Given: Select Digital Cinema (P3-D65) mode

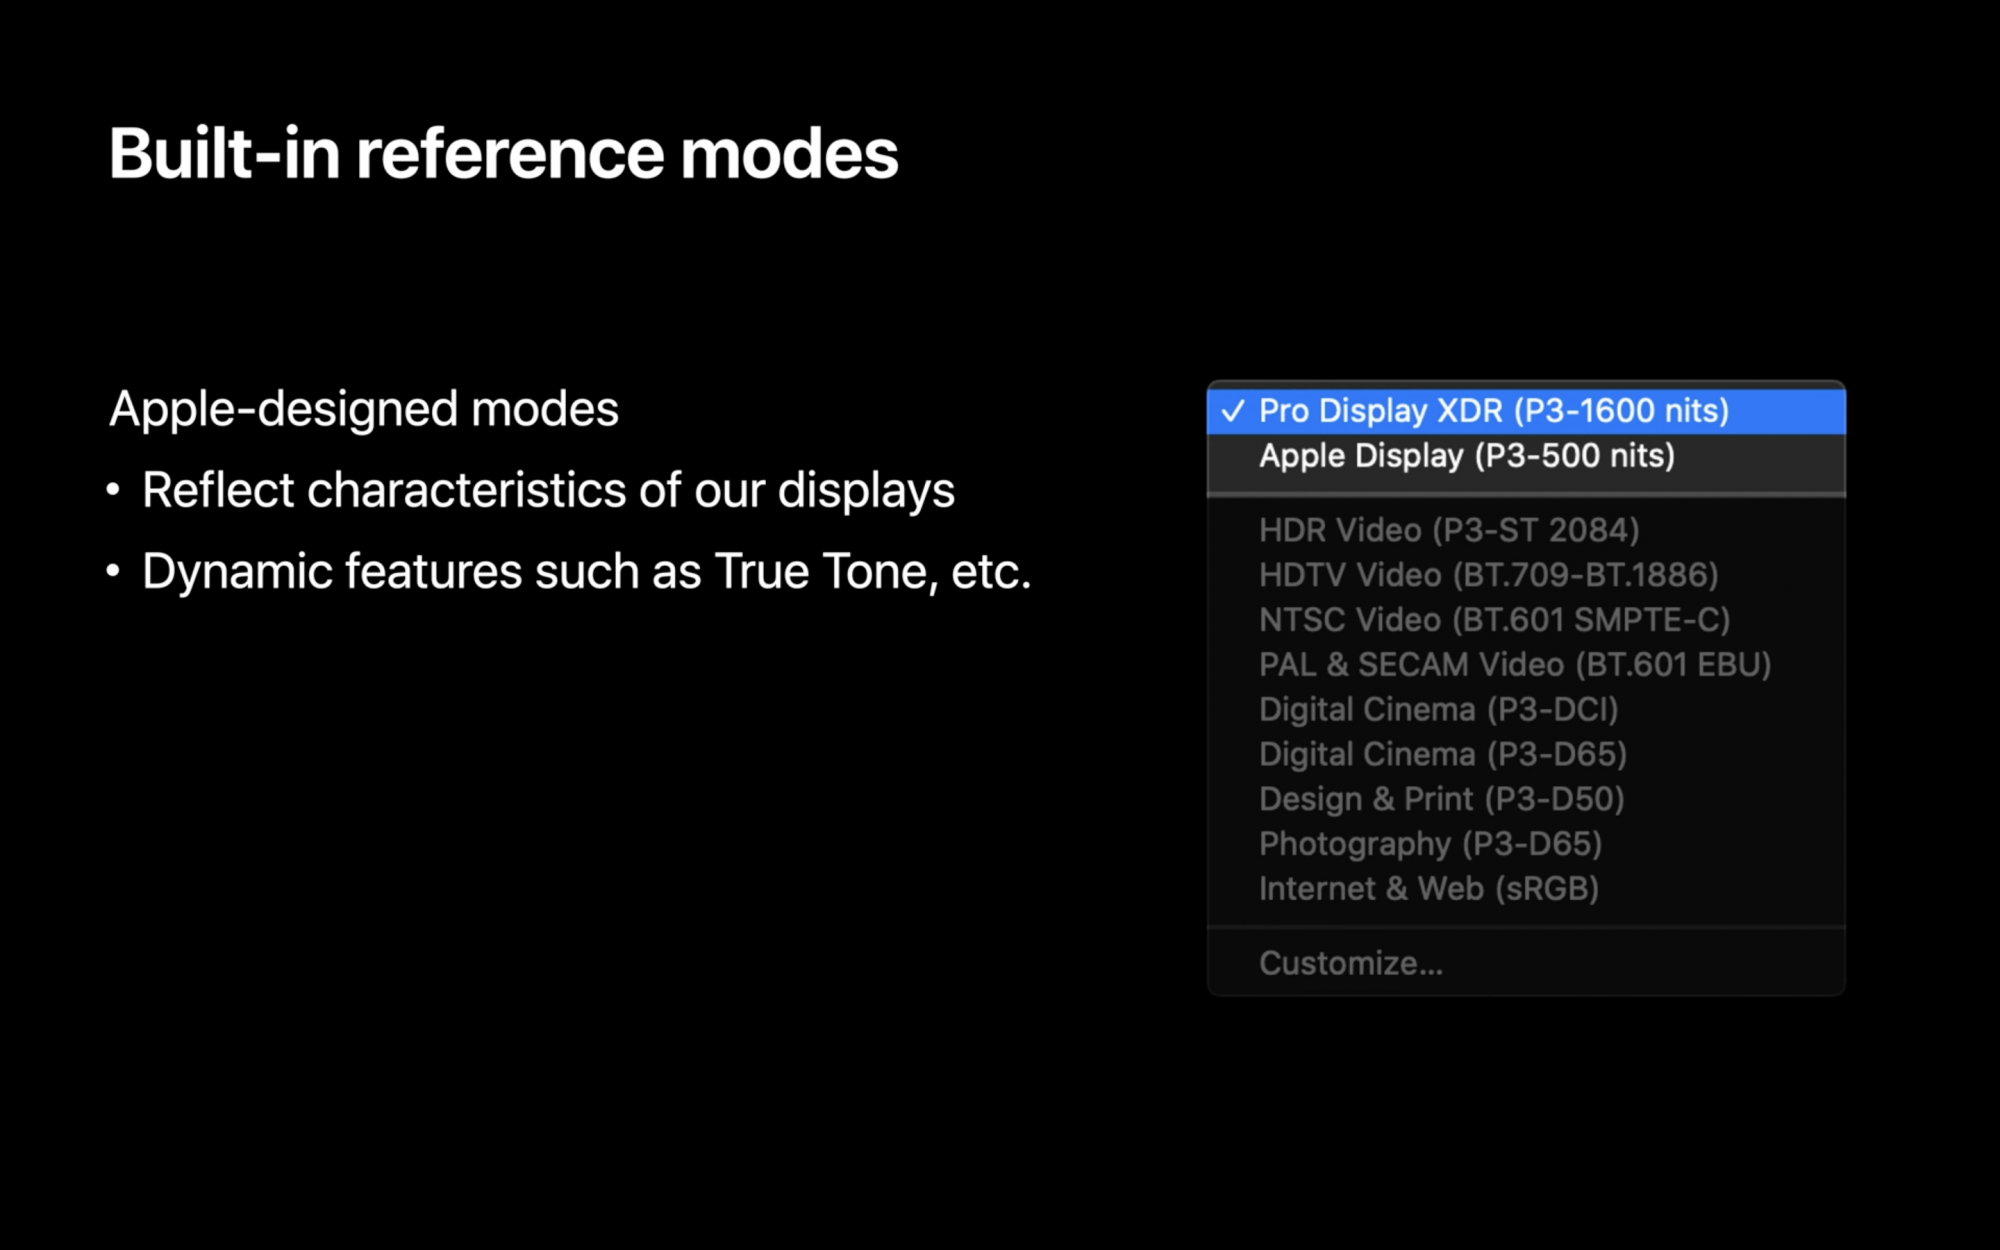Looking at the screenshot, I should click(x=1526, y=754).
